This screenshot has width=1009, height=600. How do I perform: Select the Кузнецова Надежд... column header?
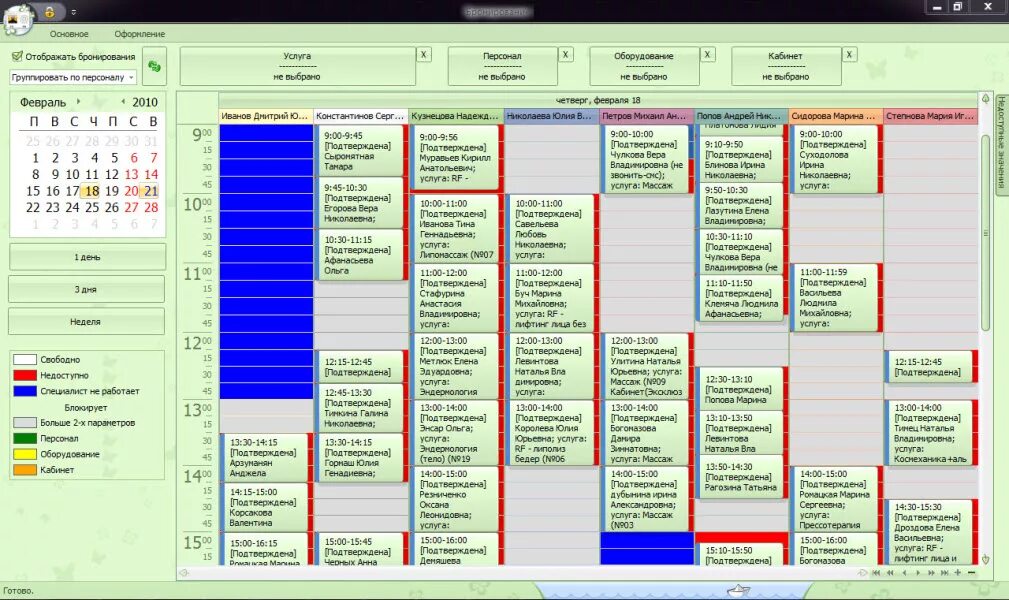[456, 116]
